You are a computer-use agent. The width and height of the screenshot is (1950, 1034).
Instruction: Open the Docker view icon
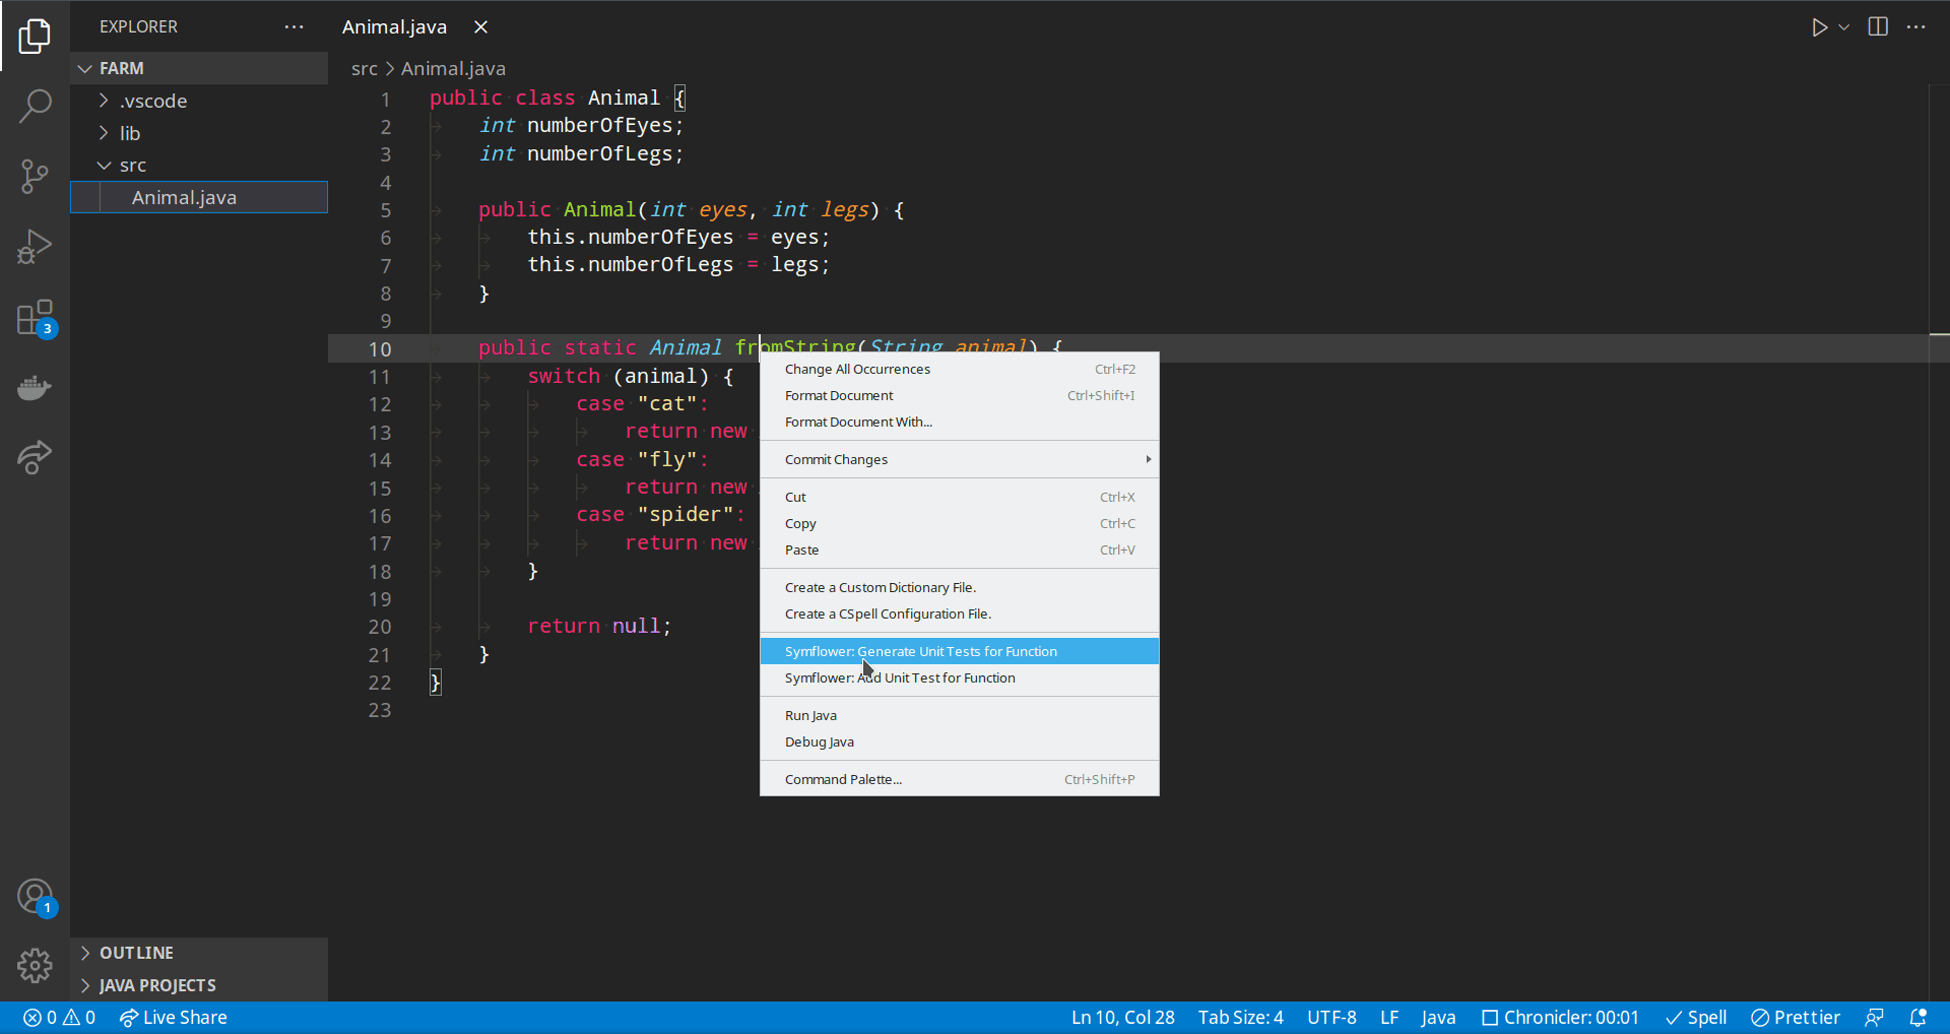(x=35, y=387)
